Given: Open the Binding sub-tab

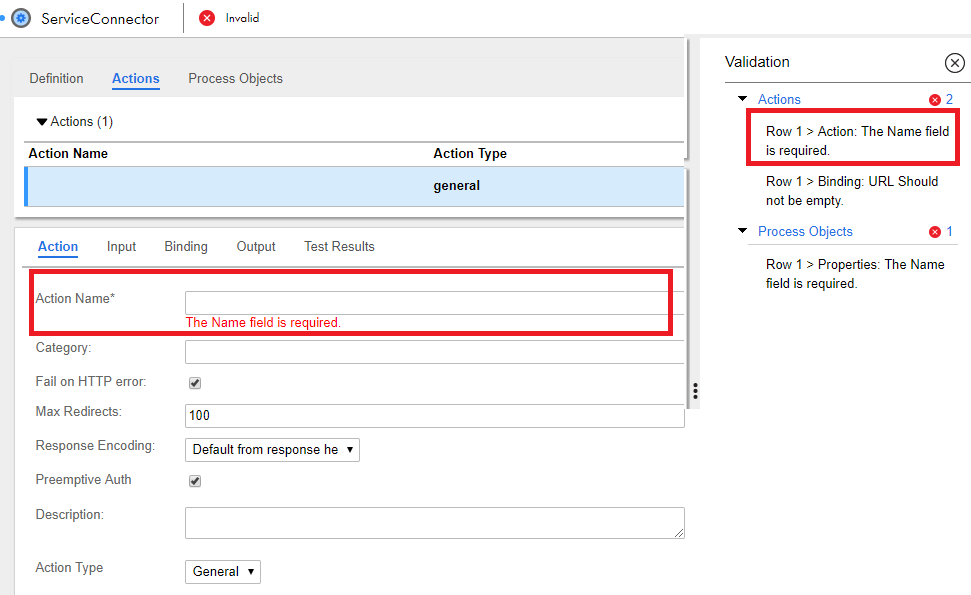Looking at the screenshot, I should pos(186,246).
